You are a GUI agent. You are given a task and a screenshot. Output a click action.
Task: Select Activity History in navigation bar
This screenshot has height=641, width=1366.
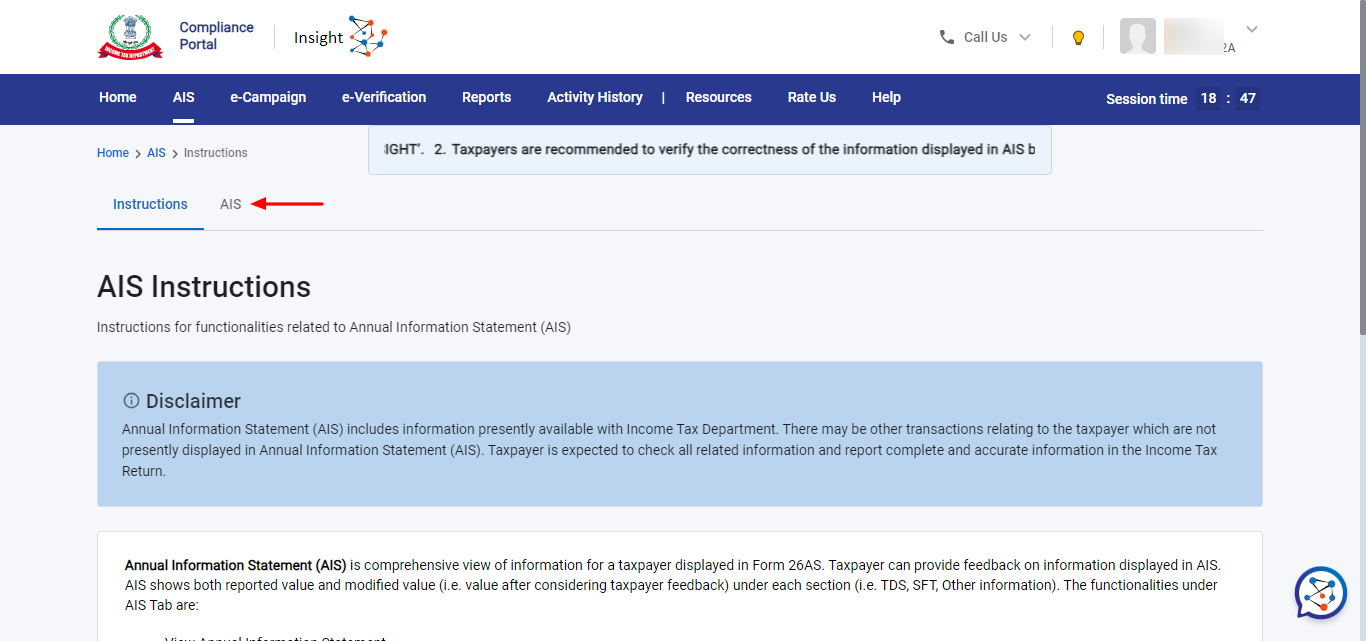[594, 97]
